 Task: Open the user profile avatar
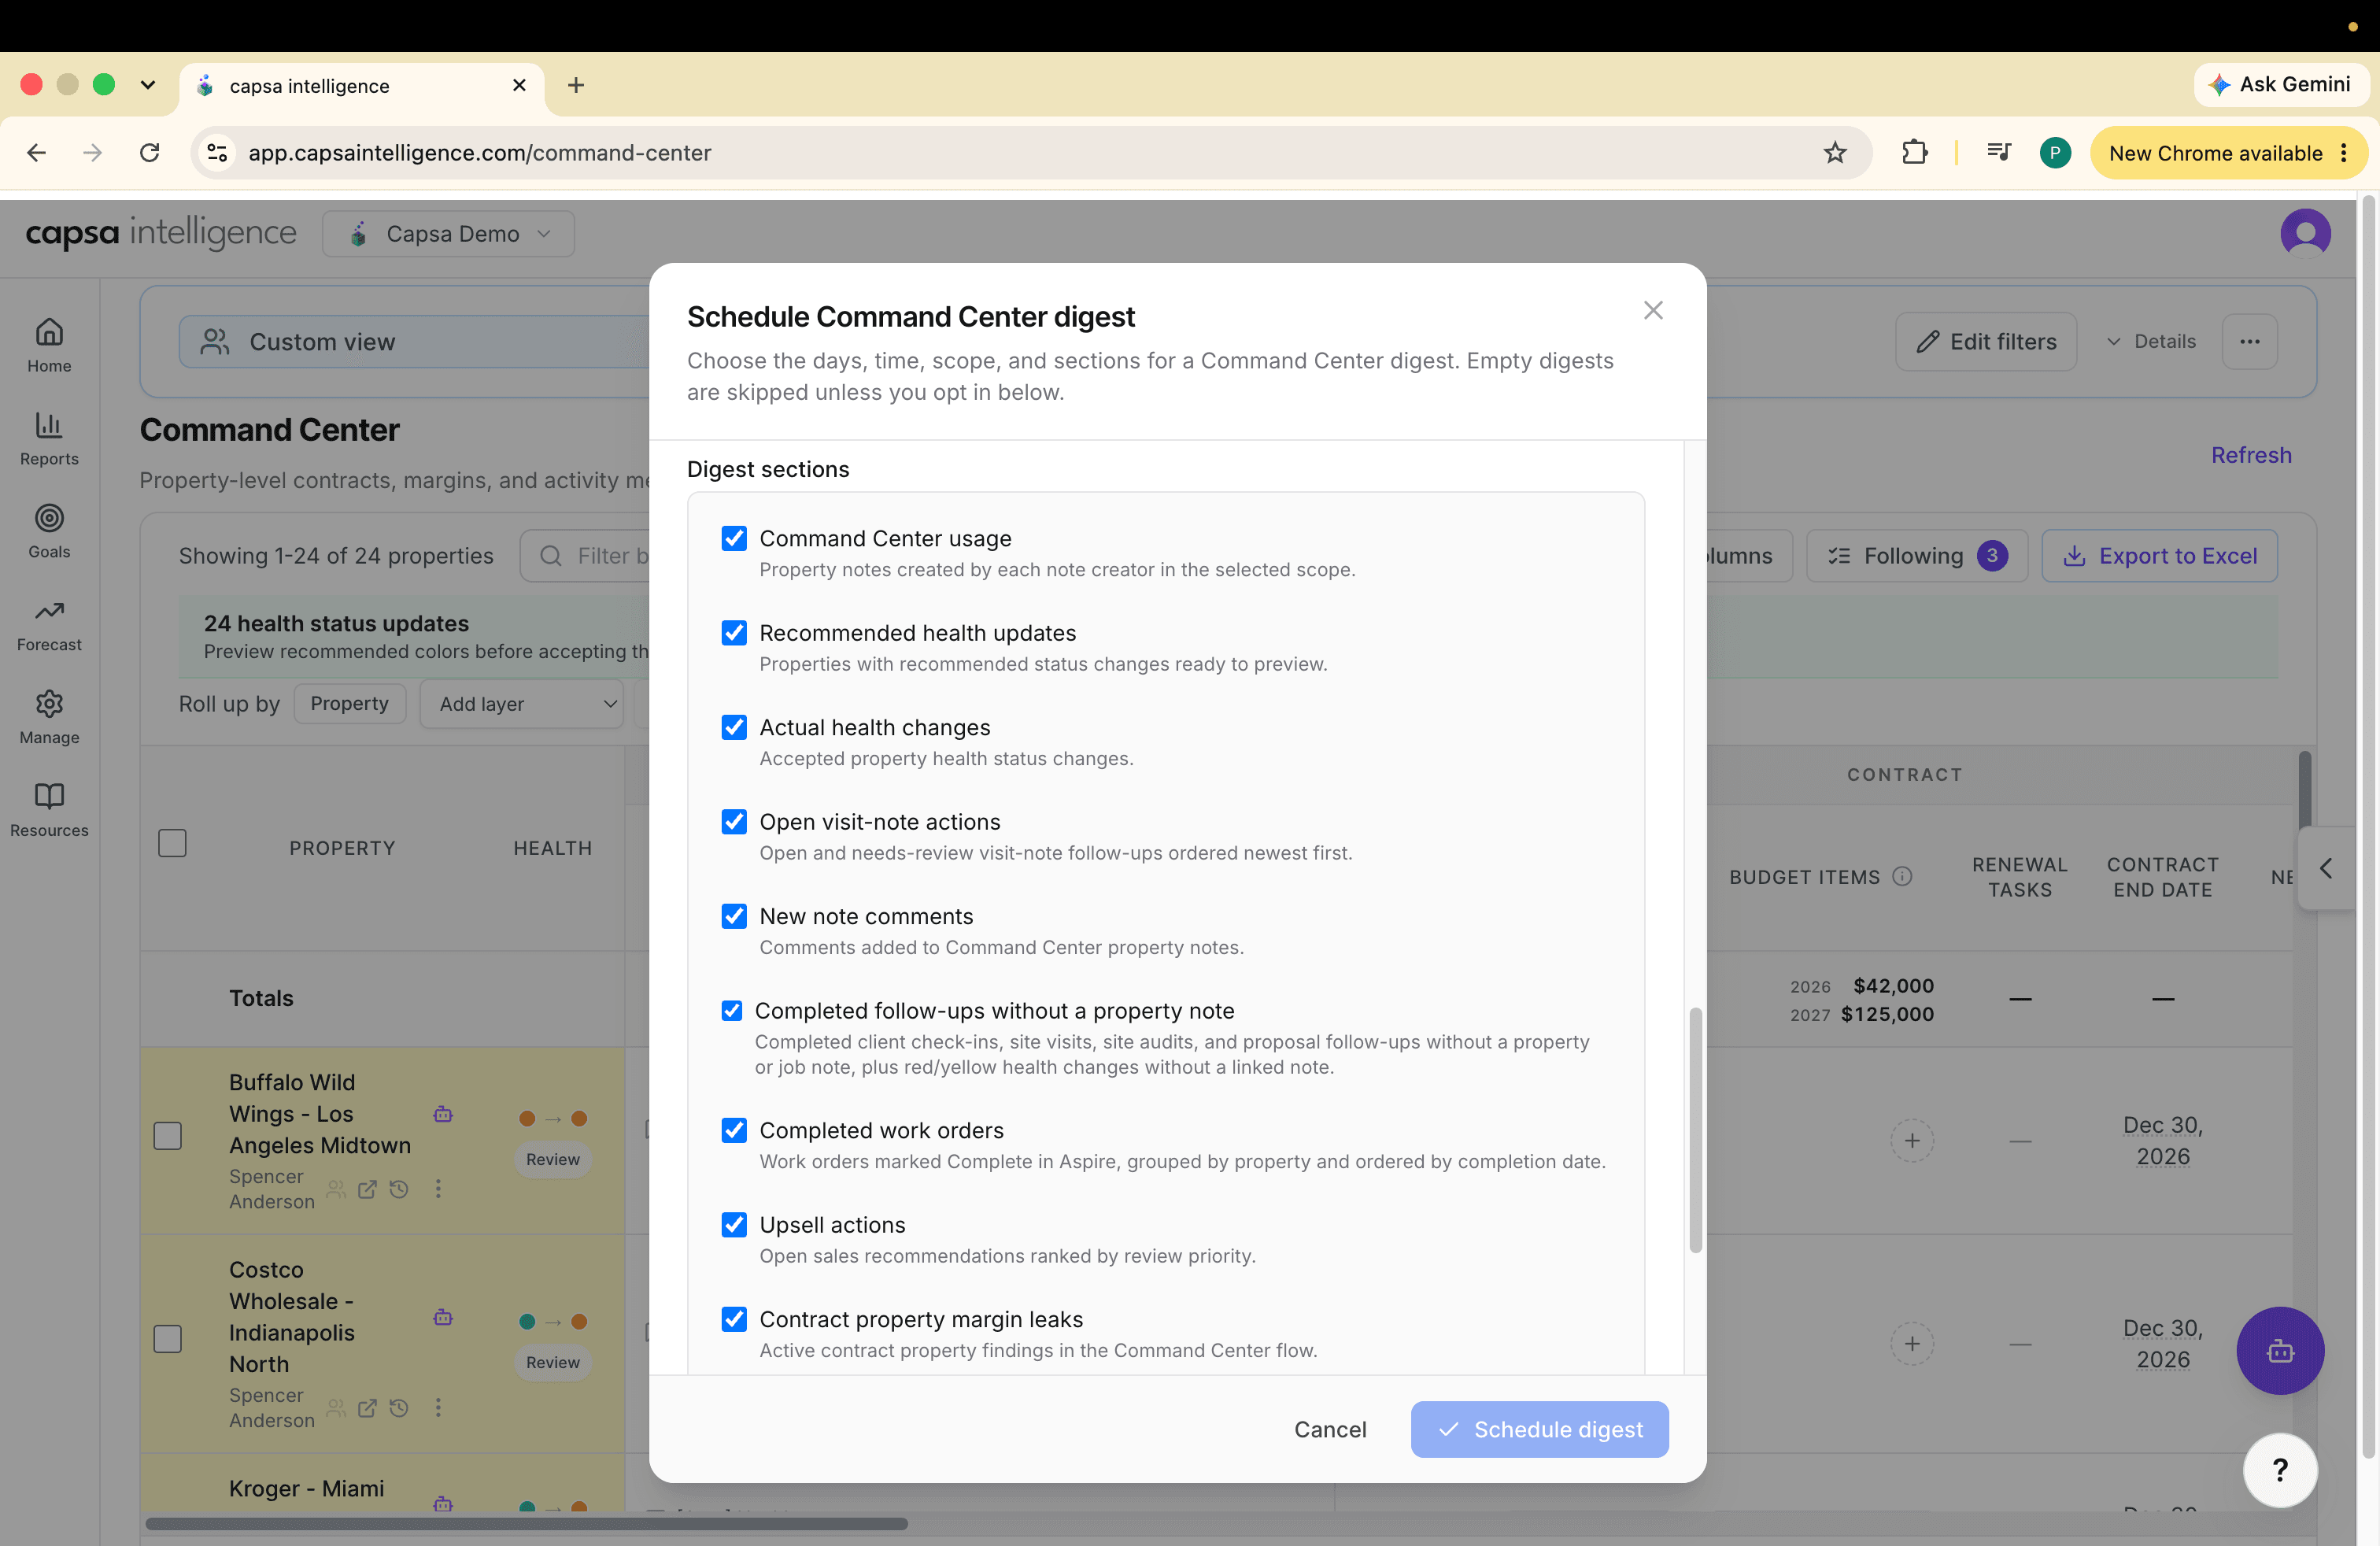(2305, 233)
